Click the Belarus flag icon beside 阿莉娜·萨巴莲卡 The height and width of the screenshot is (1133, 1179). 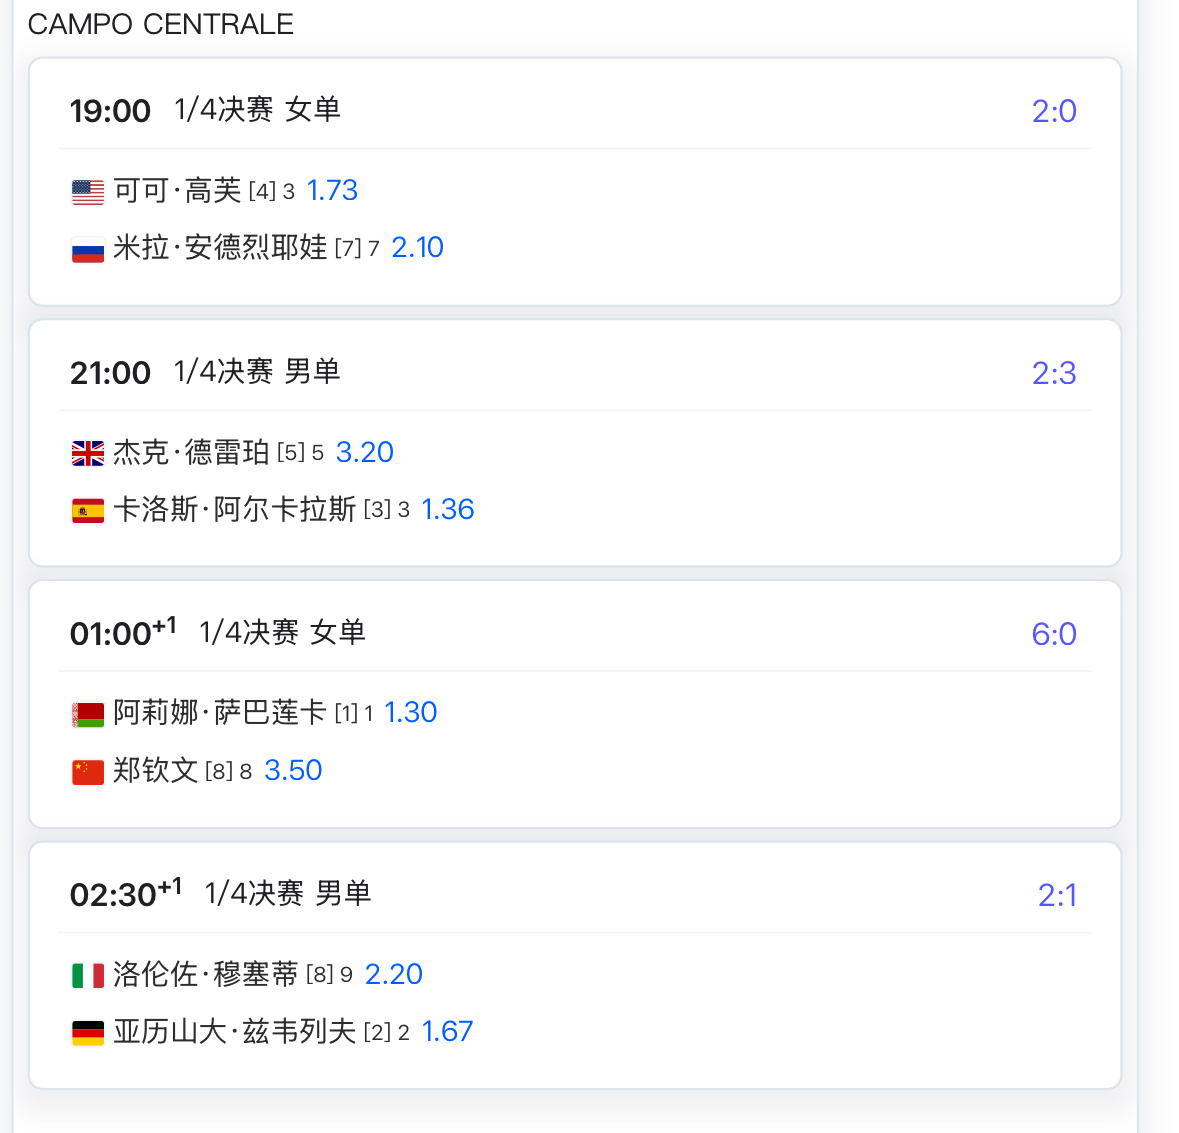click(88, 714)
